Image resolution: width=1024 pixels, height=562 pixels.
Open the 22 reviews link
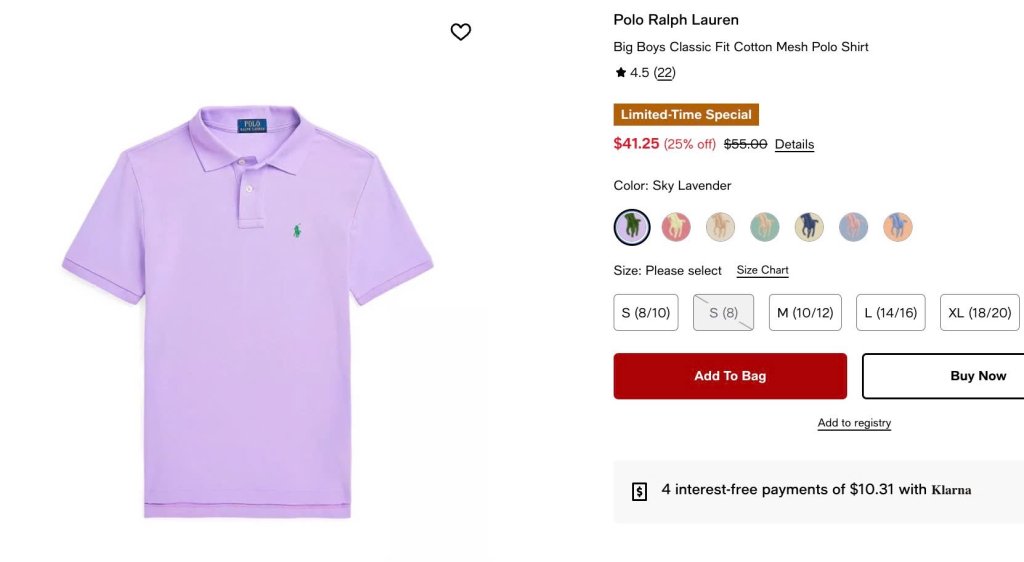point(664,72)
